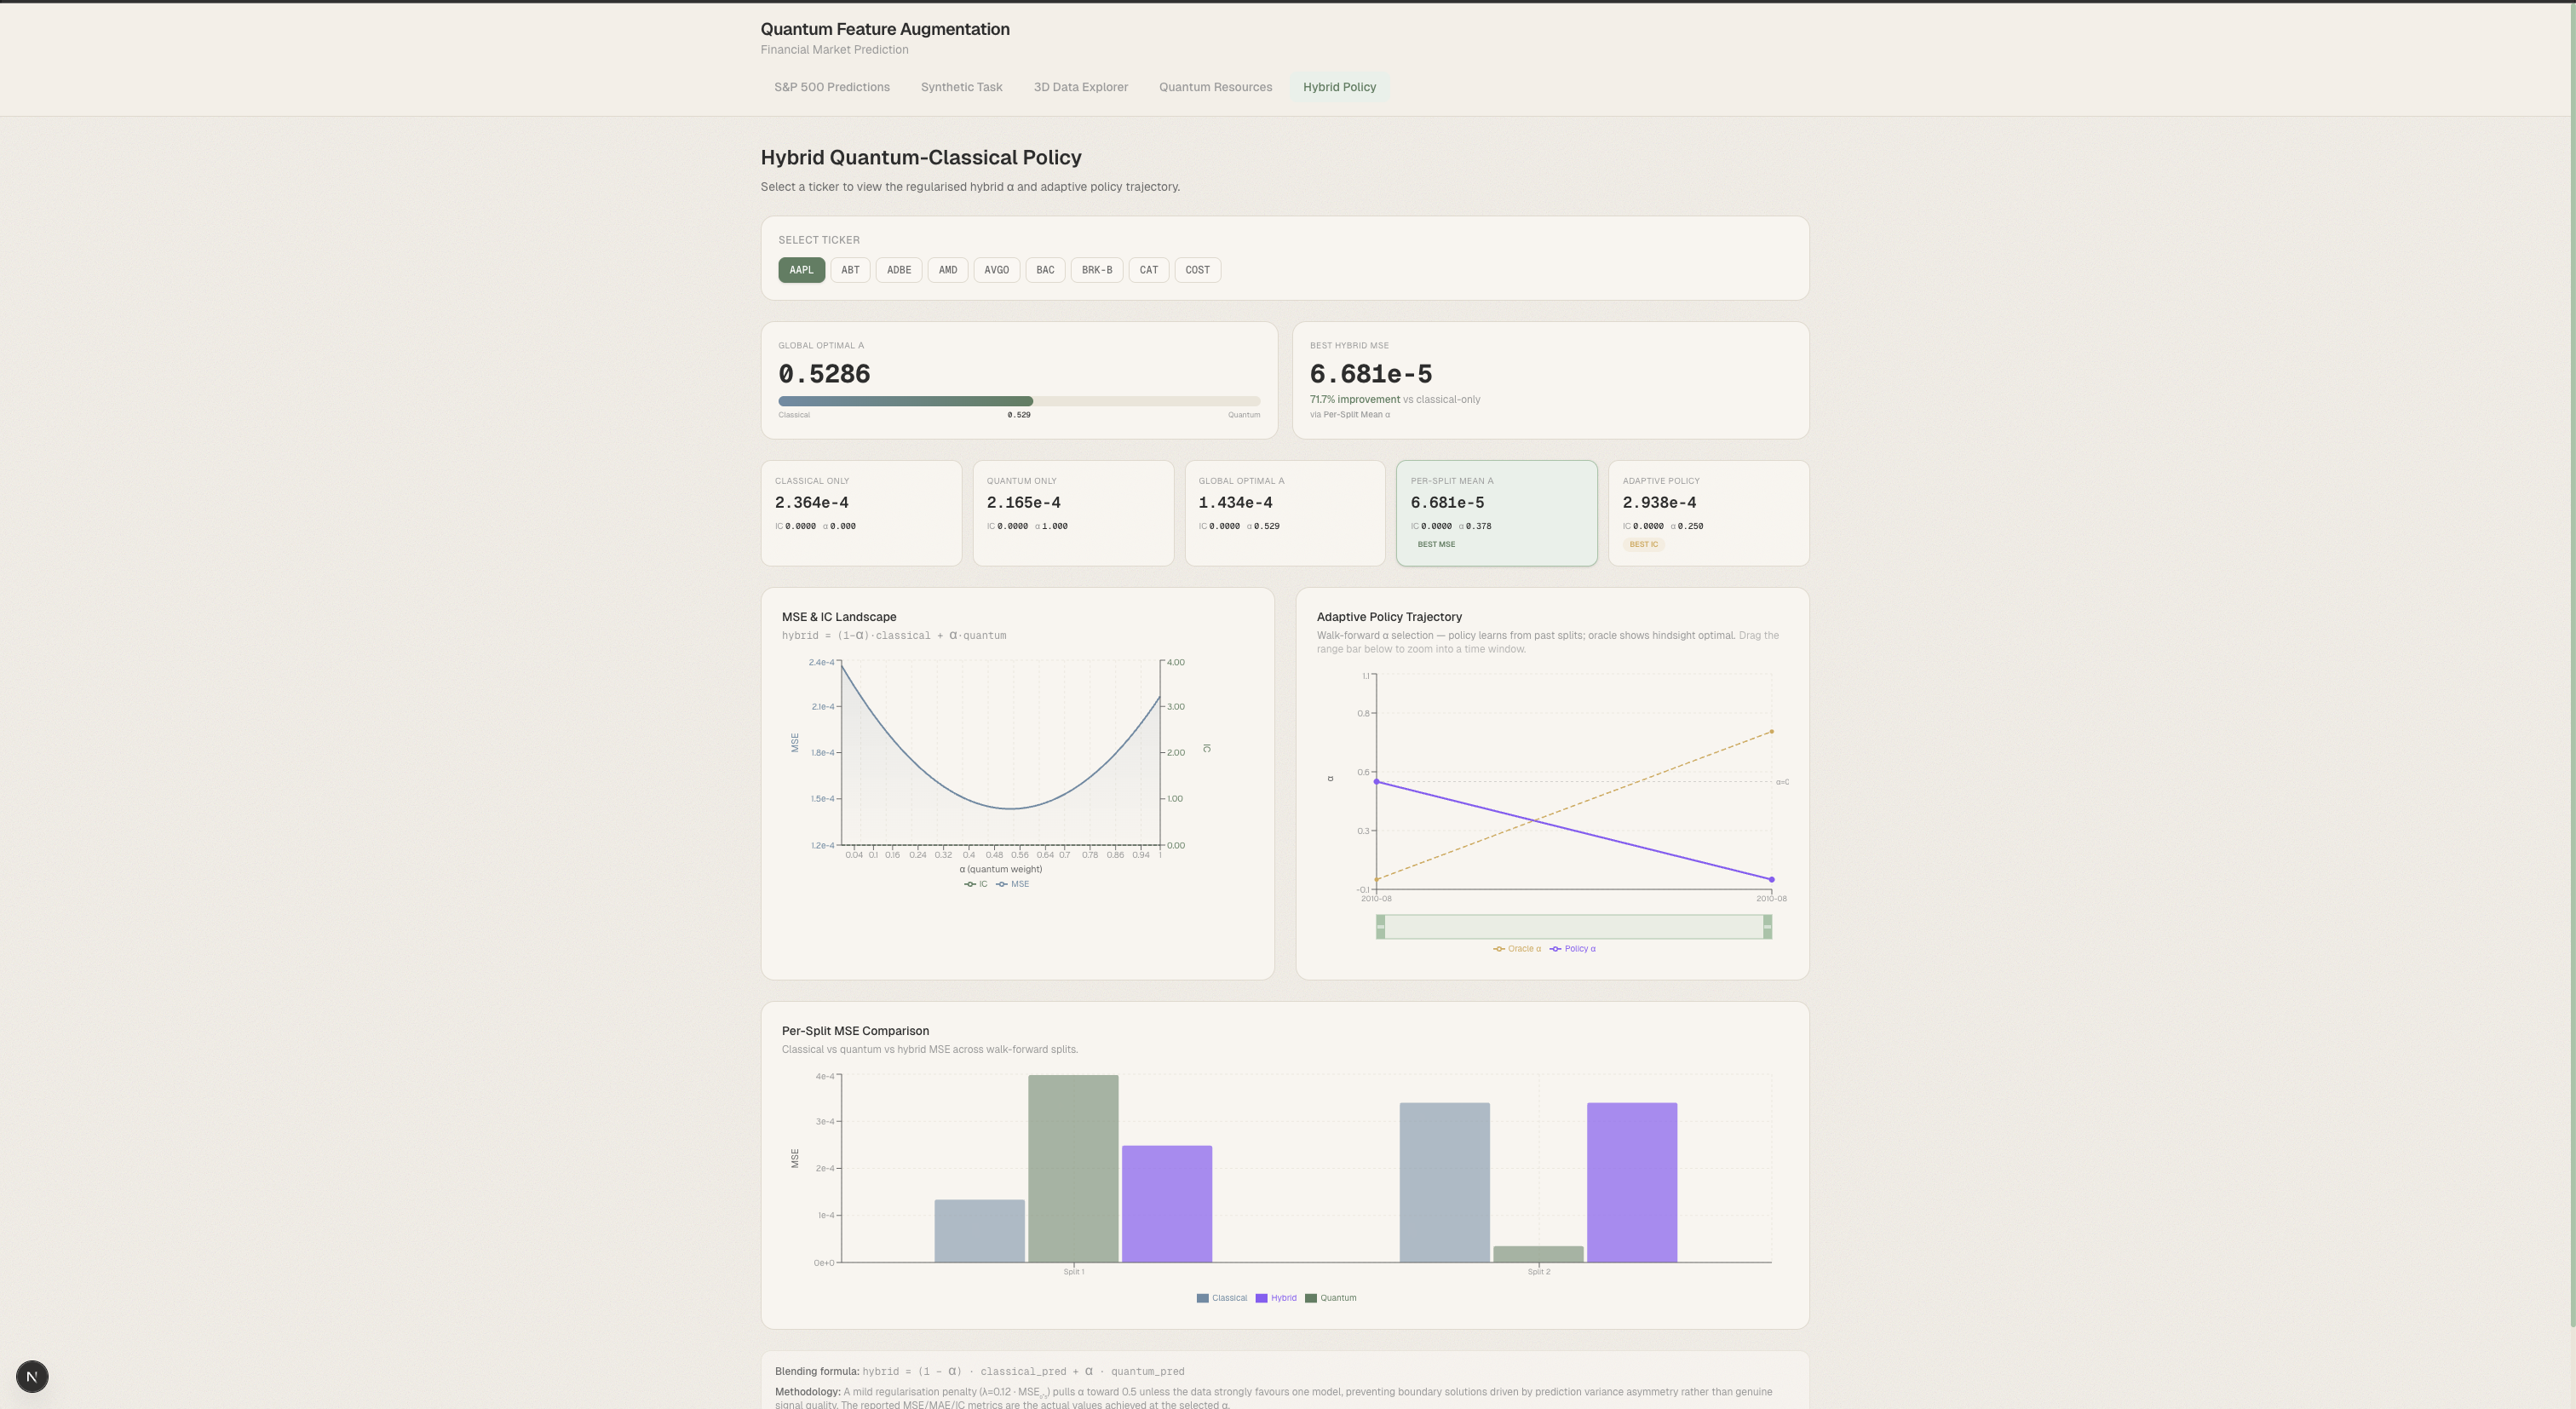The width and height of the screenshot is (2576, 1409).
Task: Click the Per-Split Mean α card
Action: (1496, 513)
